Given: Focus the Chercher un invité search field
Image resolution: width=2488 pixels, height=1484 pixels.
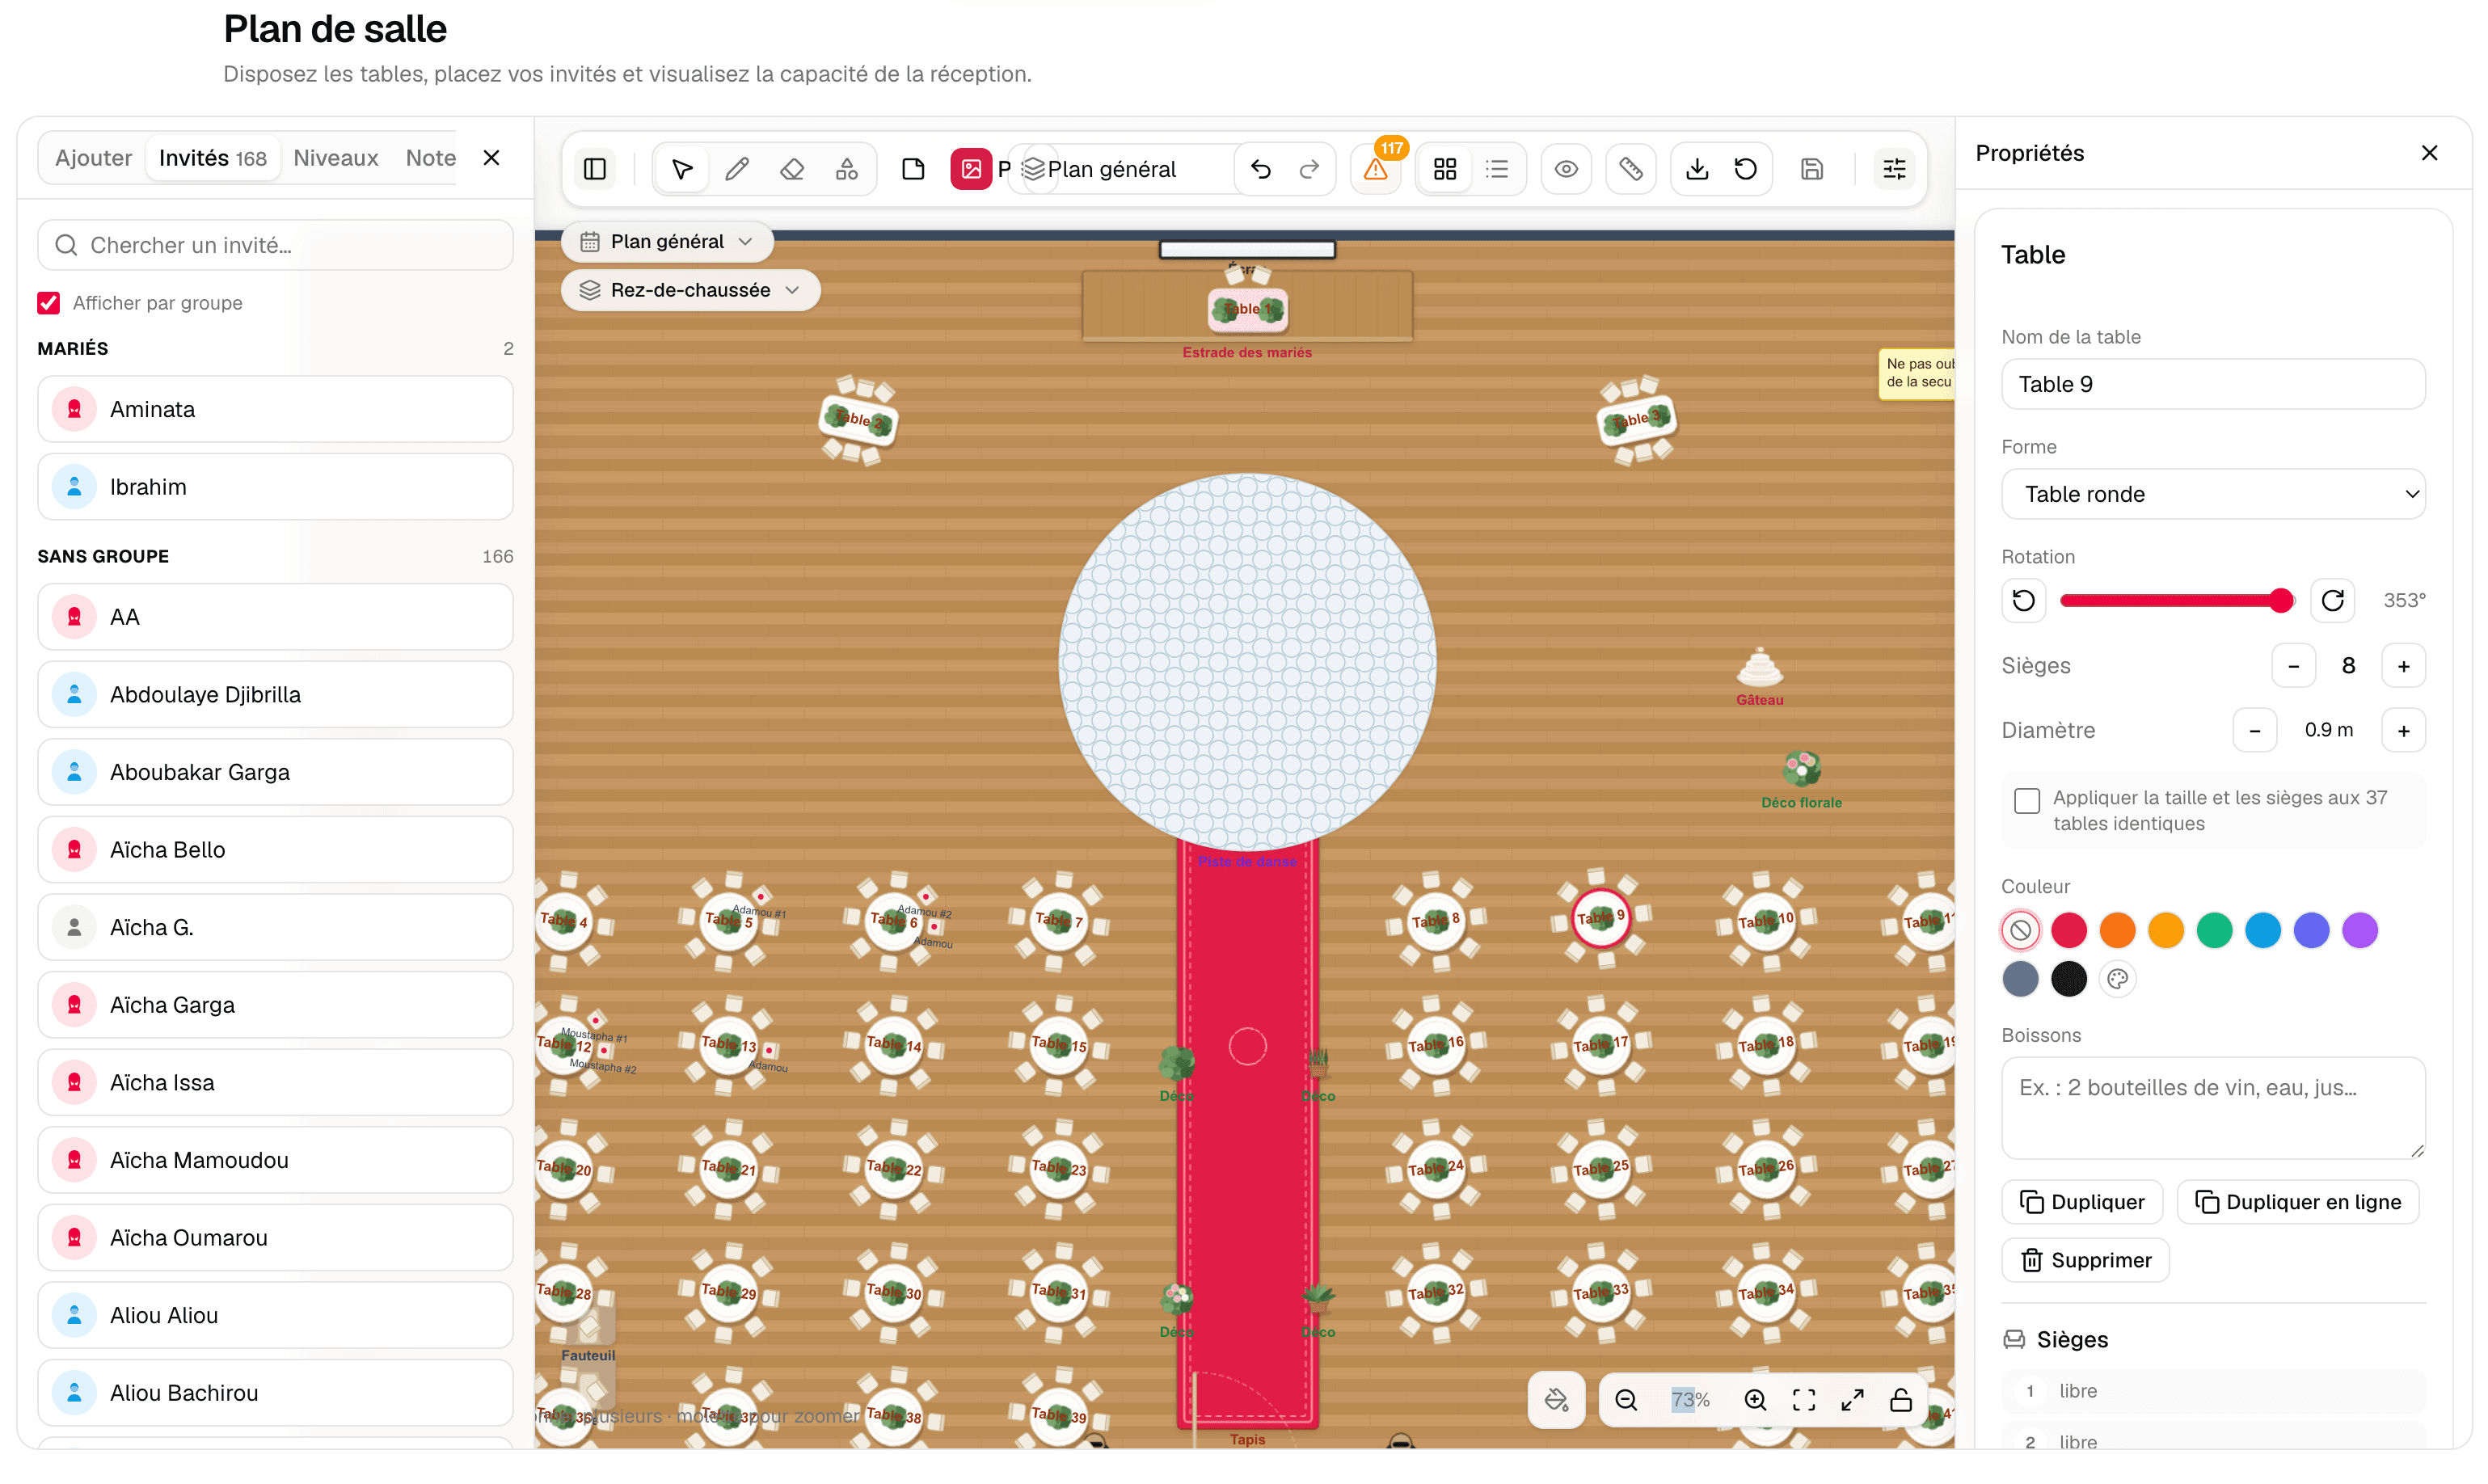Looking at the screenshot, I should 275,245.
